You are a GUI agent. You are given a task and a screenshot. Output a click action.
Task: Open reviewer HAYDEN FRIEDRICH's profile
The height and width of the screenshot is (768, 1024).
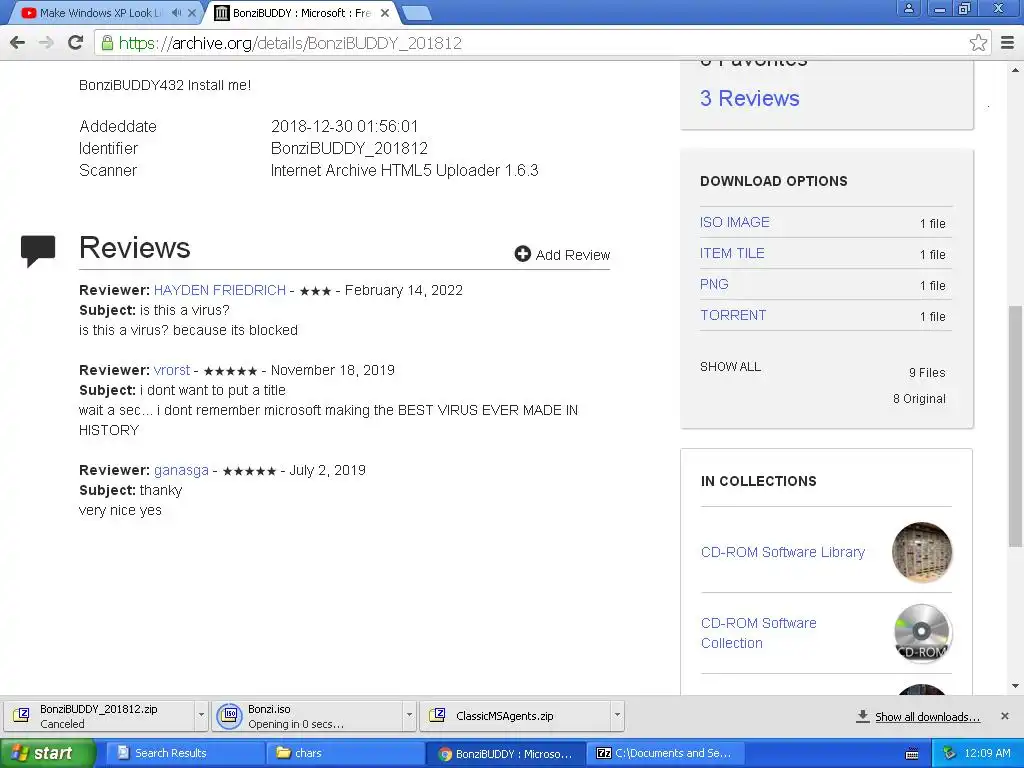[220, 290]
